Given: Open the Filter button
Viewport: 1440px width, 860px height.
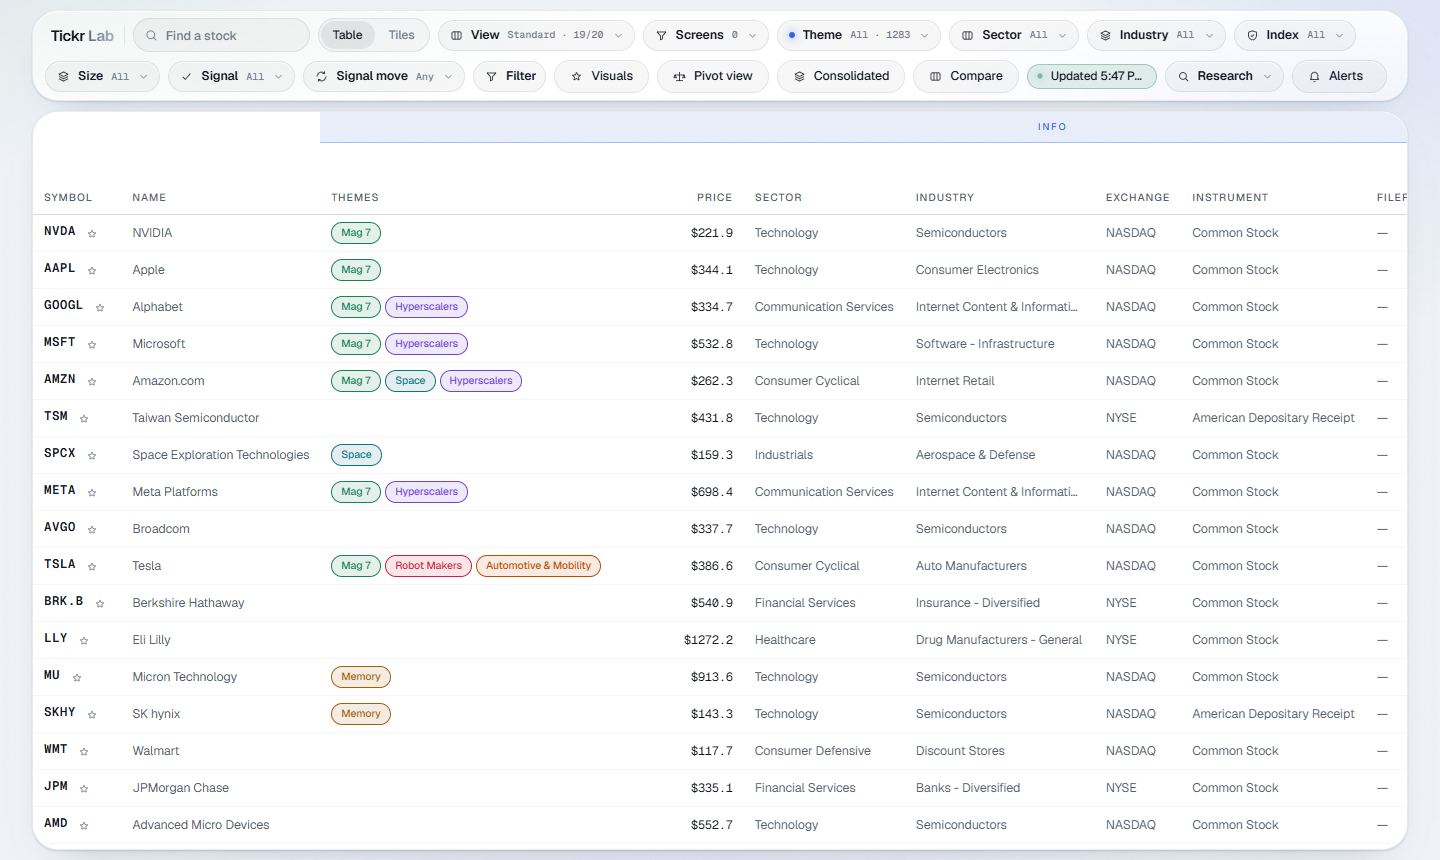Looking at the screenshot, I should (x=510, y=76).
